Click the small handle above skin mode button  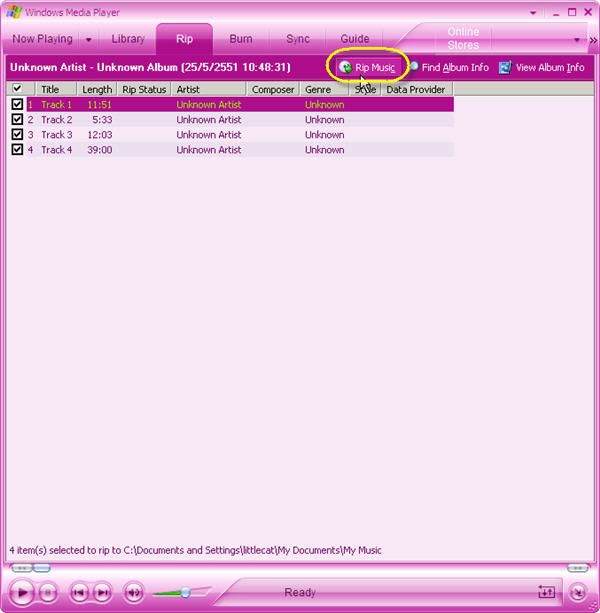578,568
